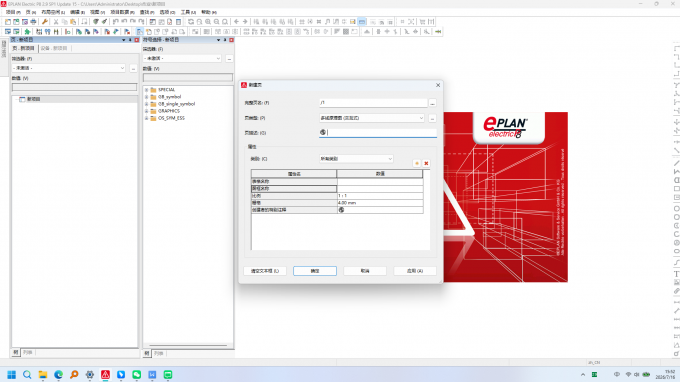
Task: Open Microsoft Edge from the taskbar
Action: coord(58,375)
